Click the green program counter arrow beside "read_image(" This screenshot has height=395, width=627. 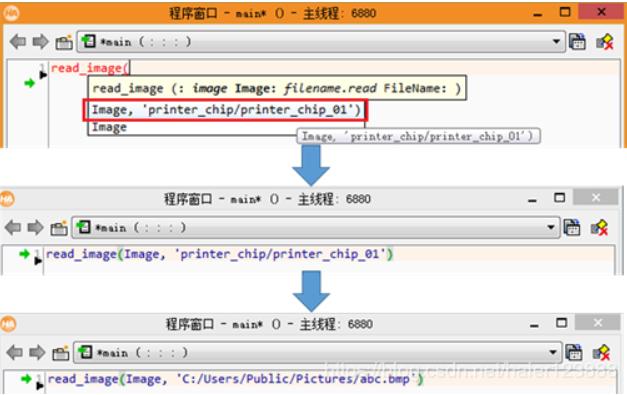(x=29, y=83)
